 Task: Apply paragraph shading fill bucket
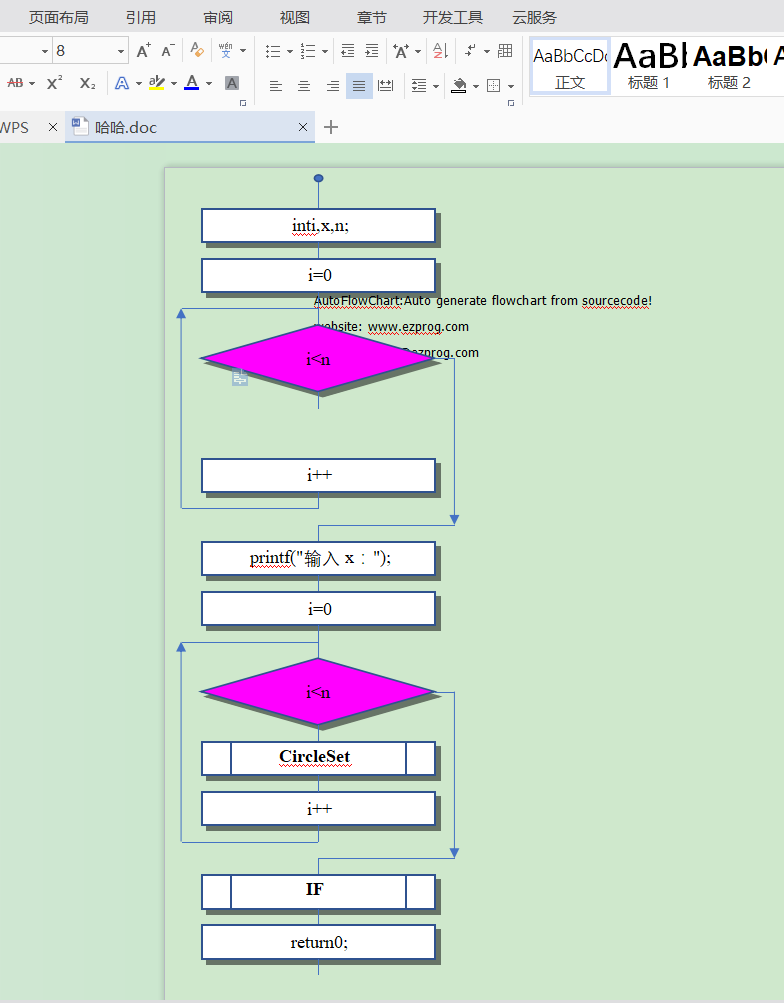coord(459,85)
